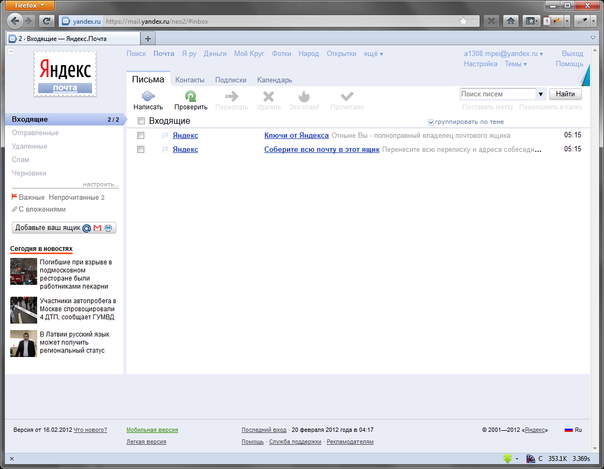The width and height of the screenshot is (604, 469).
Task: Switch to the Контакты tab
Action: tap(190, 80)
